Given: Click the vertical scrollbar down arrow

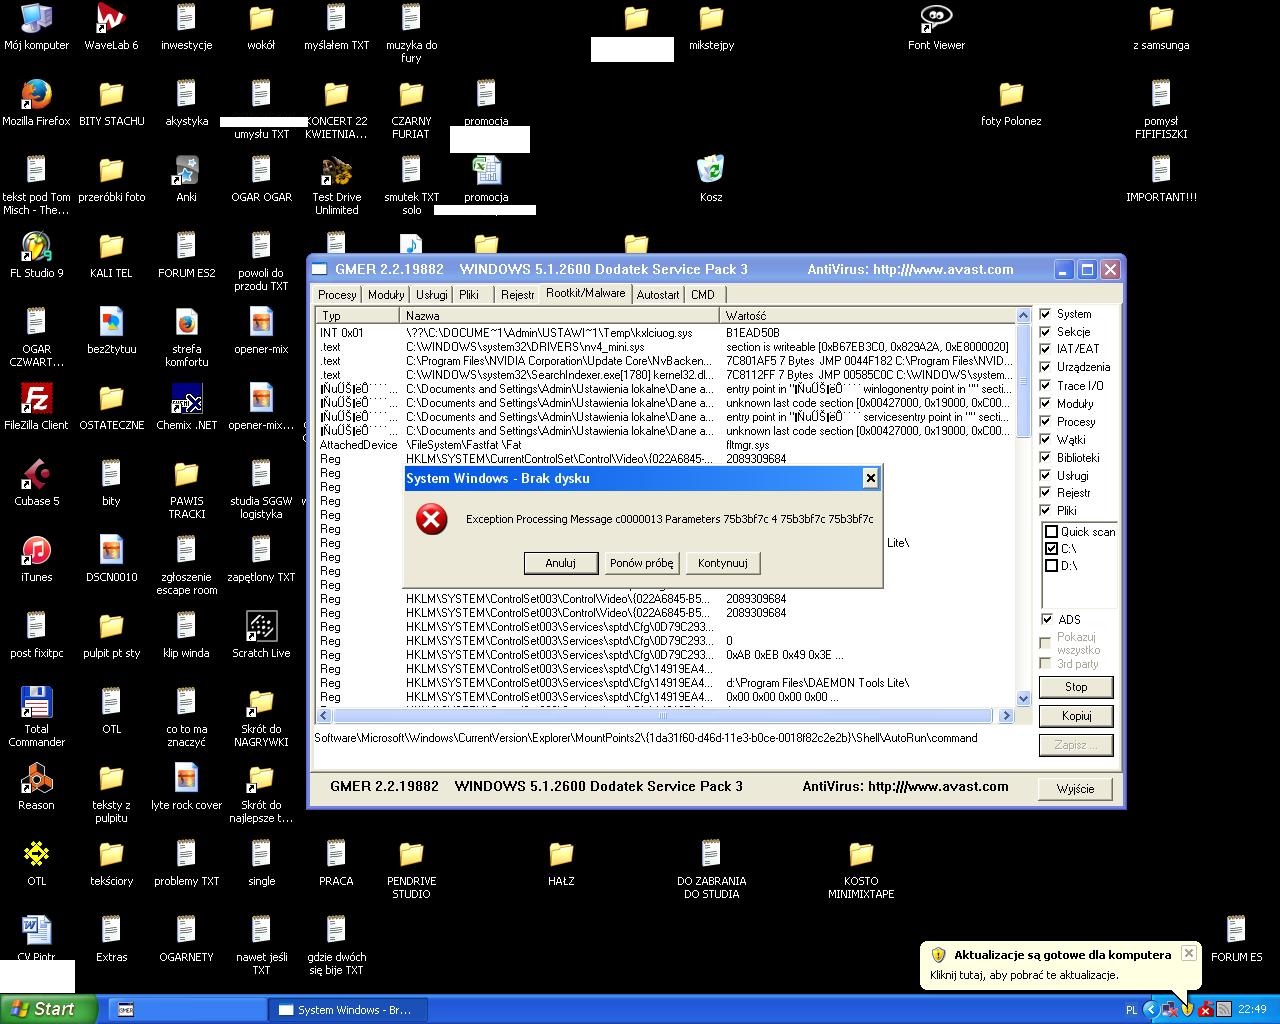Looking at the screenshot, I should [1023, 698].
